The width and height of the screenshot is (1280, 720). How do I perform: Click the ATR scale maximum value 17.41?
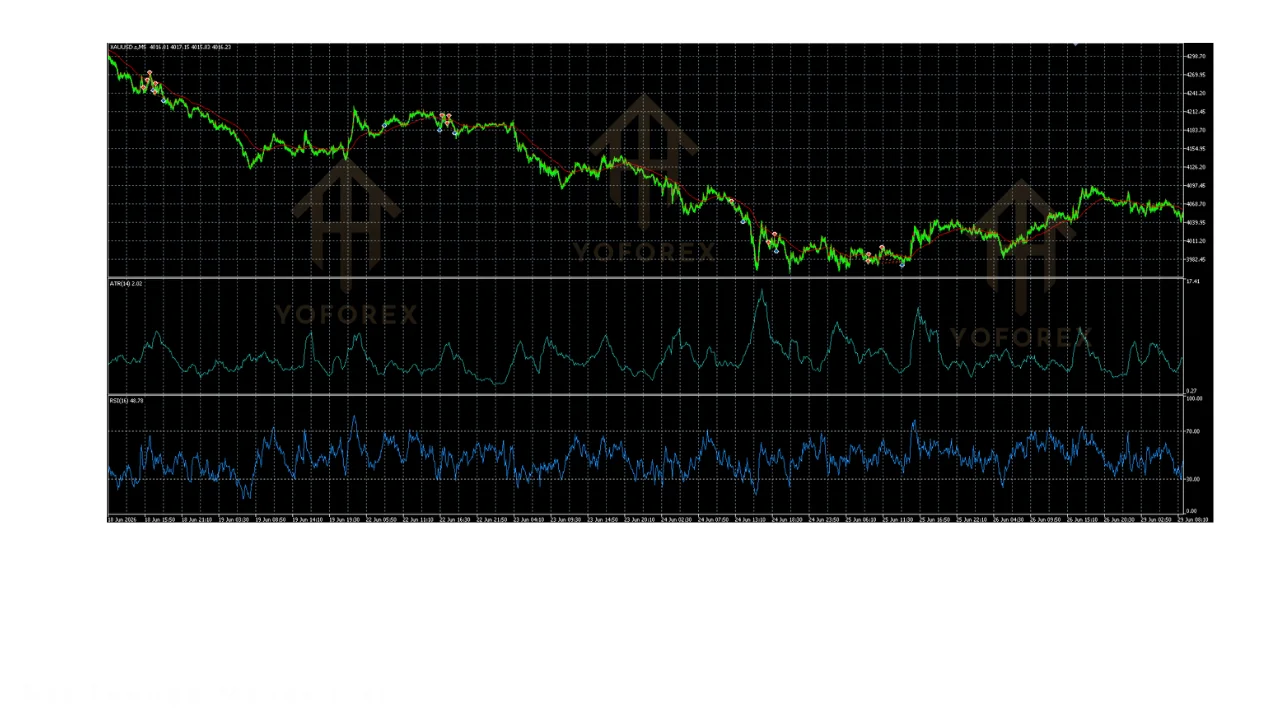pyautogui.click(x=1192, y=282)
